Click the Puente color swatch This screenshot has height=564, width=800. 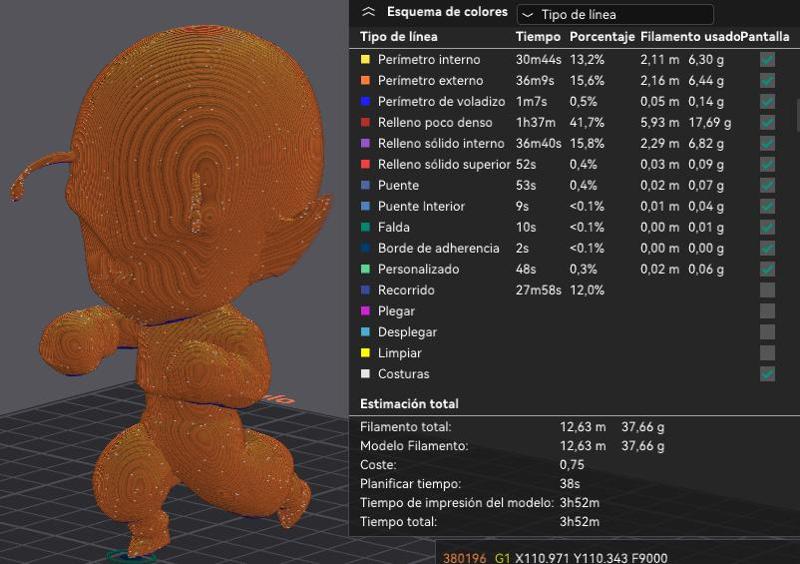point(365,185)
